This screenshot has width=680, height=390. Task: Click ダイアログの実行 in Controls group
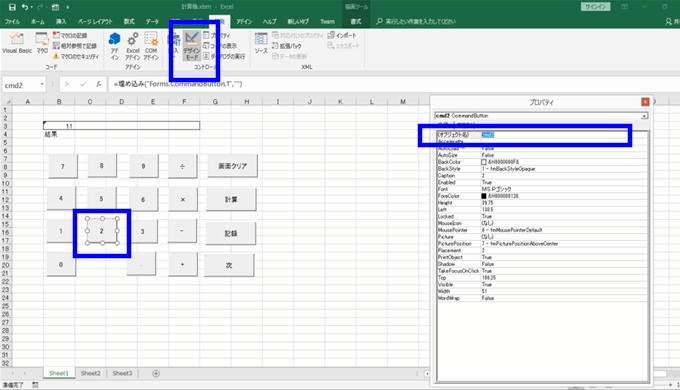pos(224,56)
